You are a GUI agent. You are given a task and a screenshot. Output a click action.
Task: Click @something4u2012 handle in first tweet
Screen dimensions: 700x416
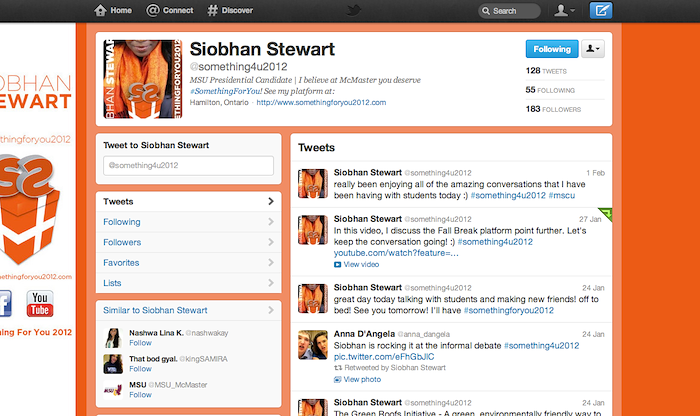[438, 173]
